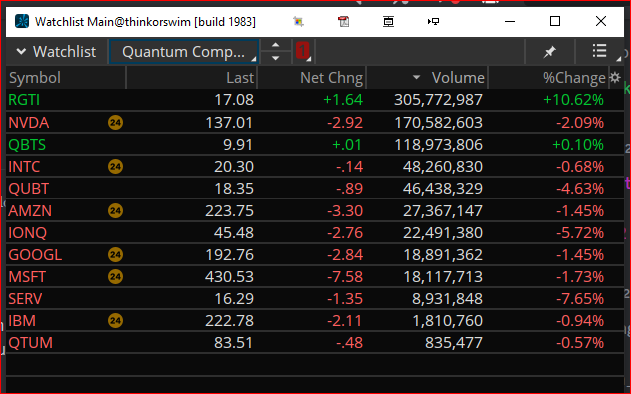
Task: Select the SERV symbol
Action: tap(25, 299)
